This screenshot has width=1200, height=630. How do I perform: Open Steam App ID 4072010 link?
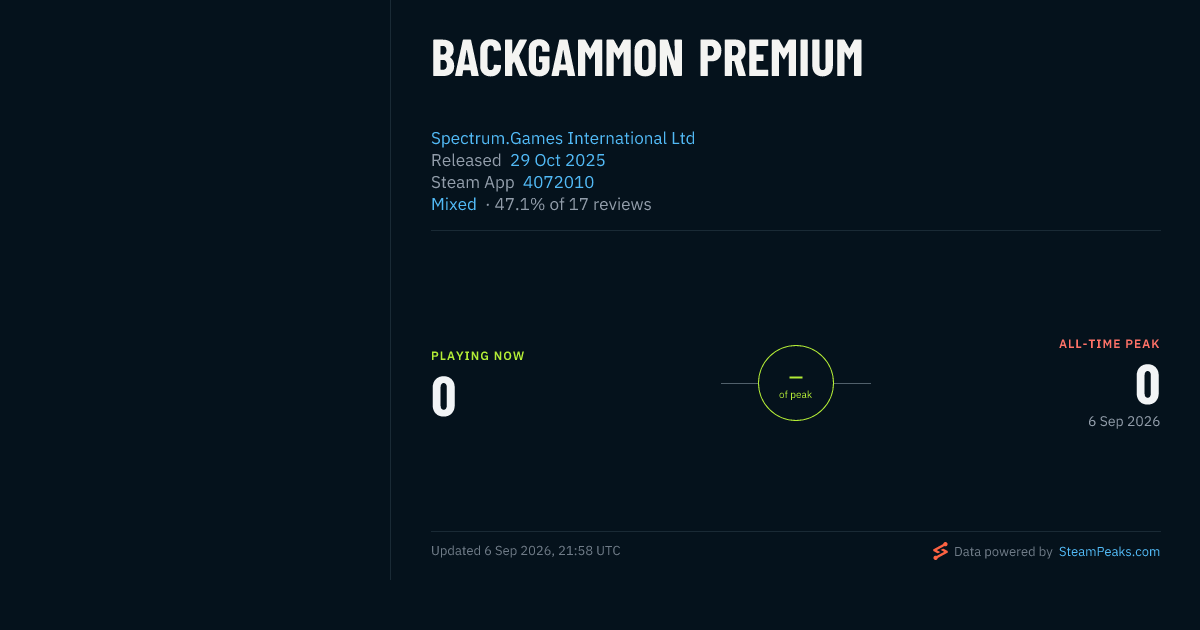pos(559,182)
